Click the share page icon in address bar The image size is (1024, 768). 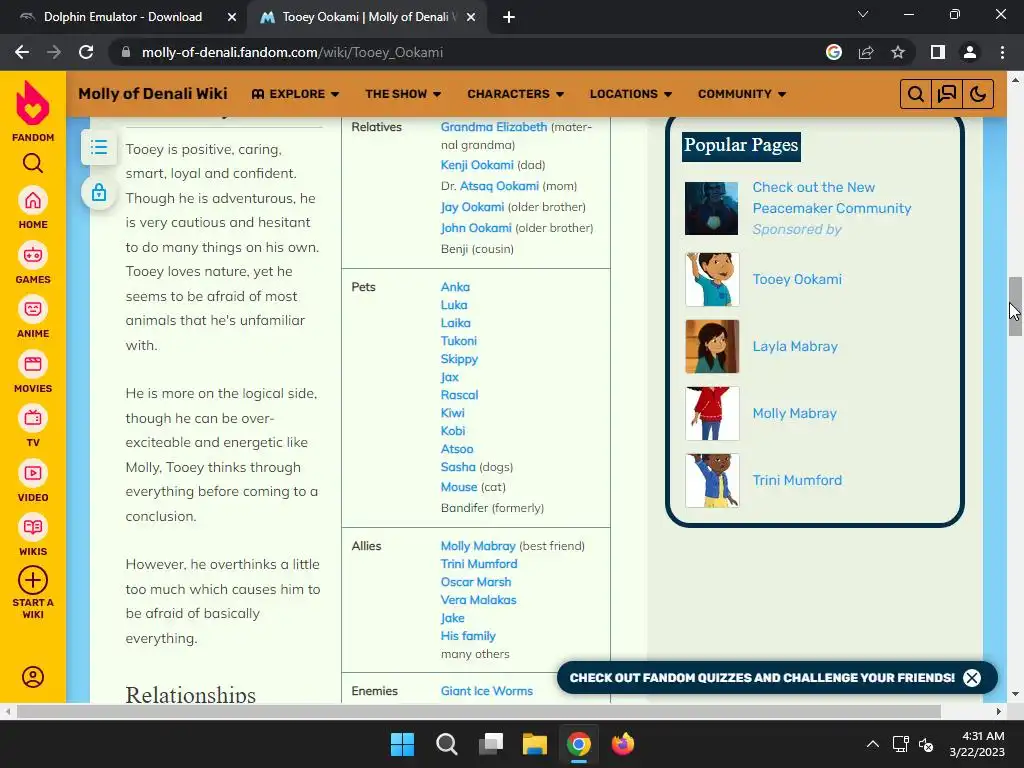coord(866,52)
